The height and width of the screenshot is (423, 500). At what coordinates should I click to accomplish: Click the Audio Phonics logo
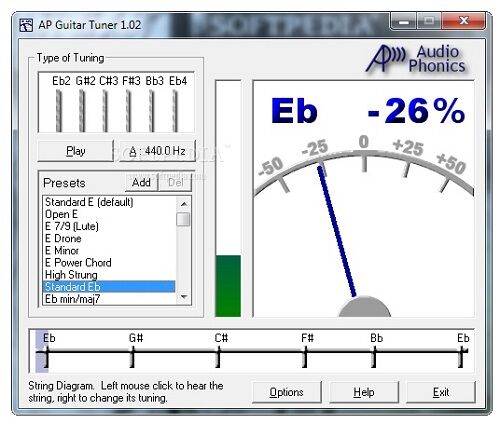coord(416,59)
